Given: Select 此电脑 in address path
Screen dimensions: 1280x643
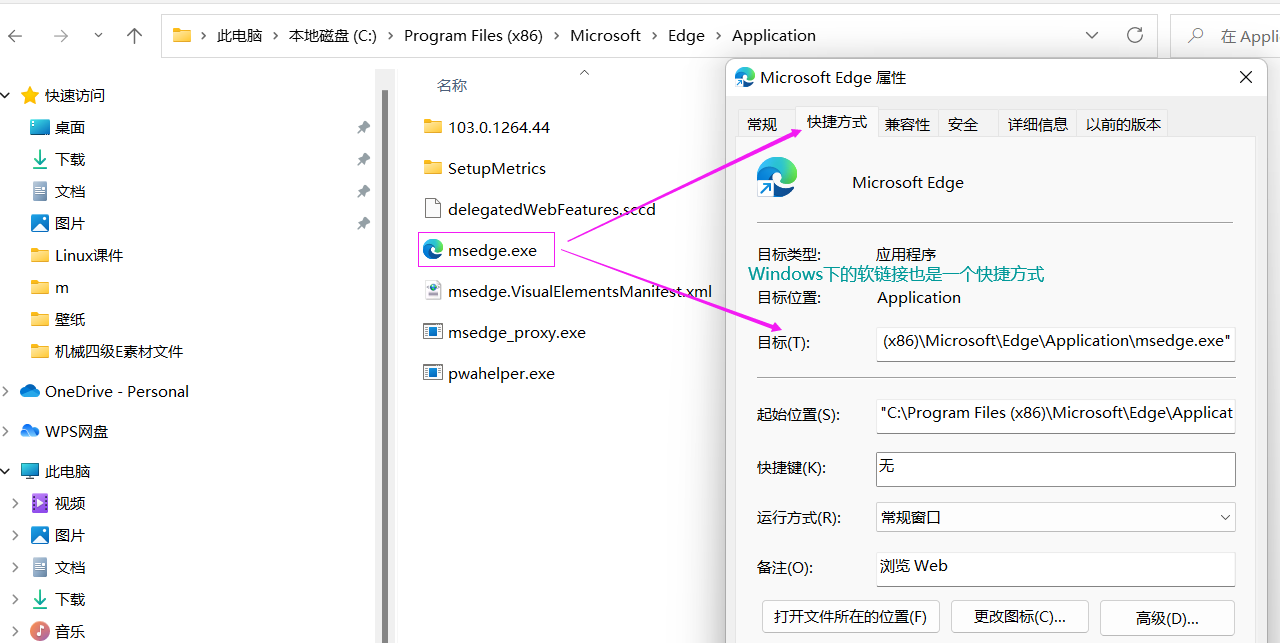Looking at the screenshot, I should [x=239, y=36].
